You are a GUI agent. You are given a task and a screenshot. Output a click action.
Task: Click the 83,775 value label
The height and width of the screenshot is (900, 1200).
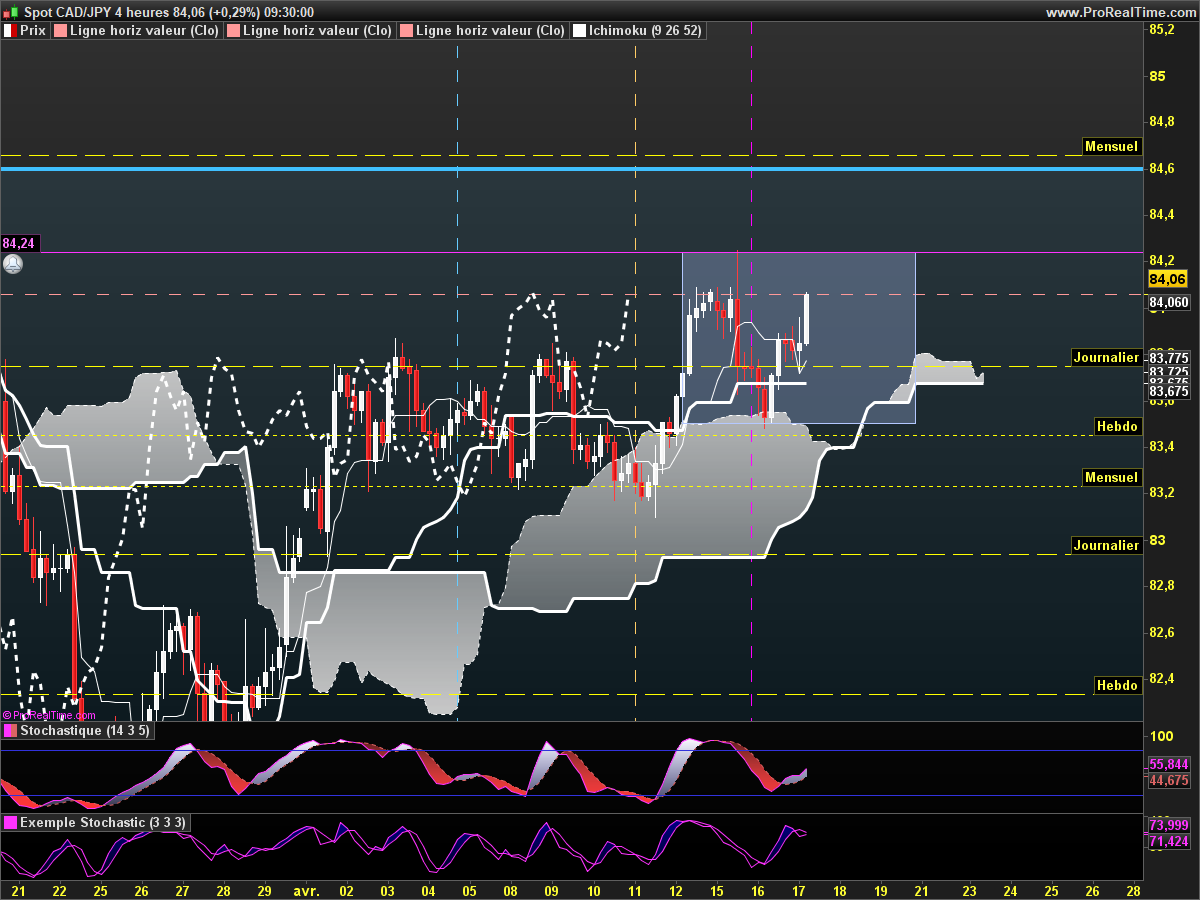[1169, 357]
